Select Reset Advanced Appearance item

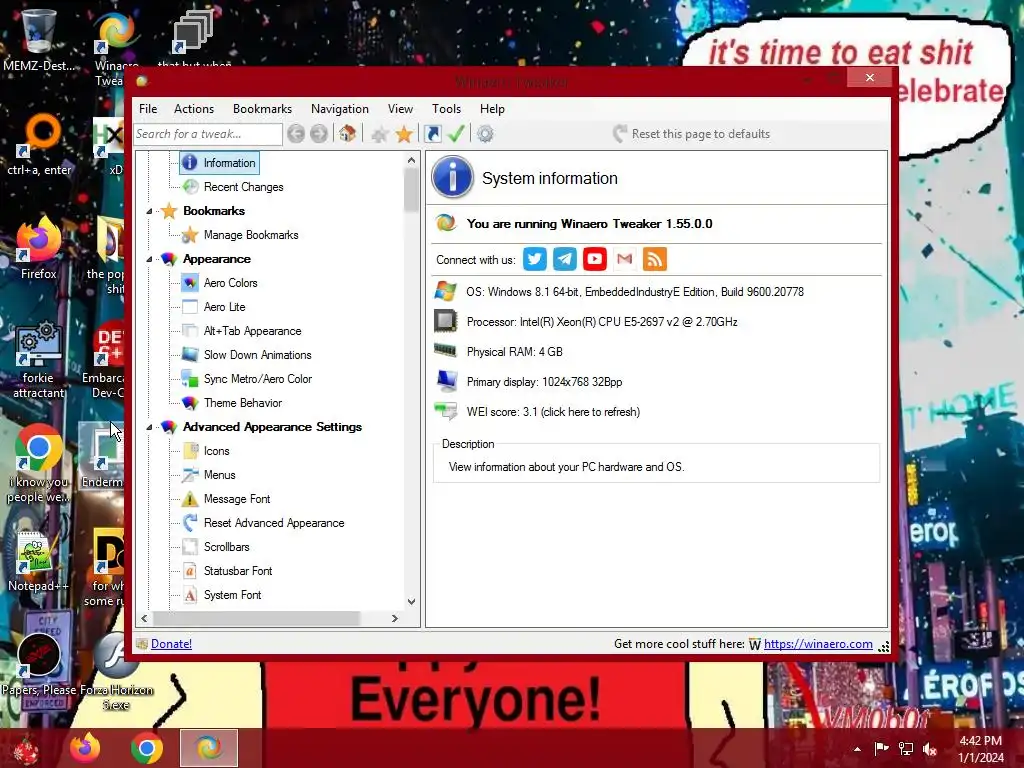pos(274,523)
